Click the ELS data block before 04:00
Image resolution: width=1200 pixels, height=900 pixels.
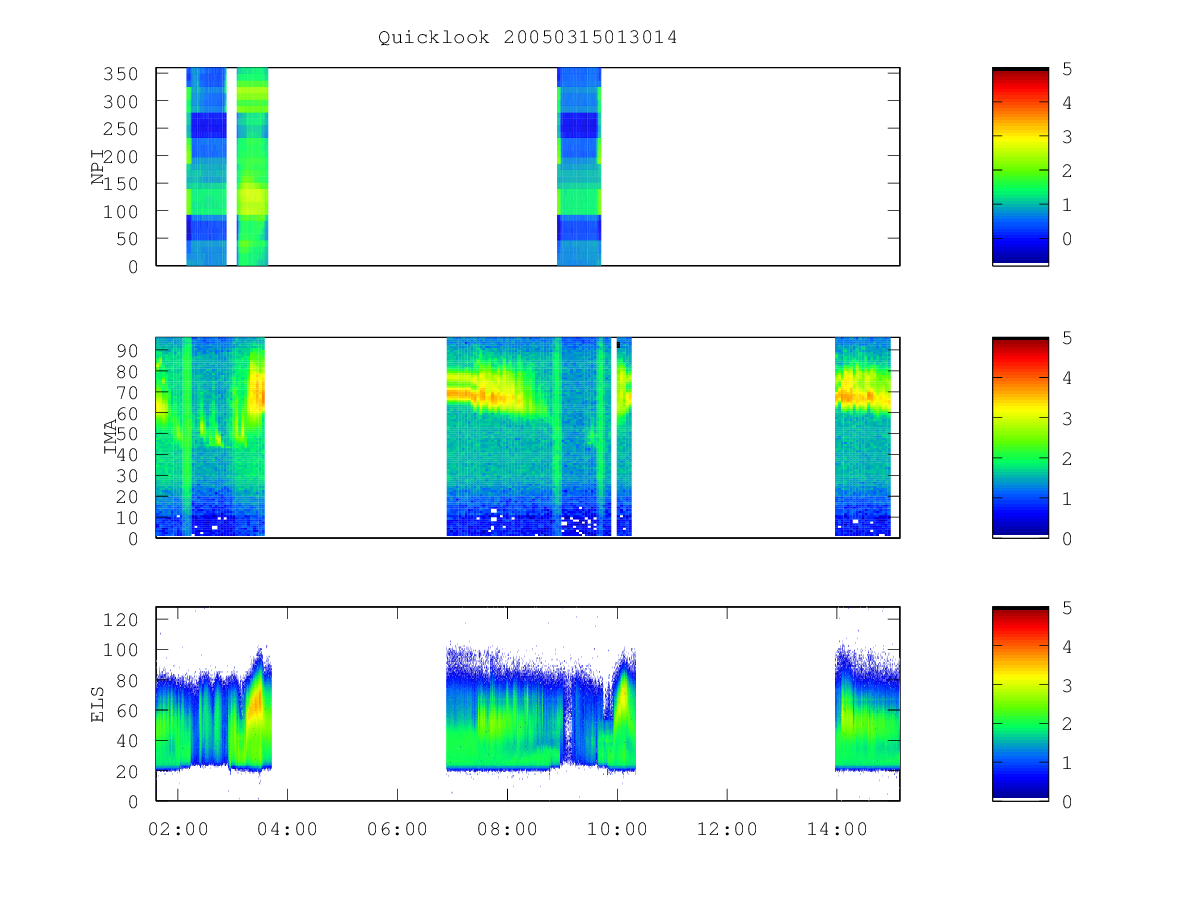click(x=214, y=710)
